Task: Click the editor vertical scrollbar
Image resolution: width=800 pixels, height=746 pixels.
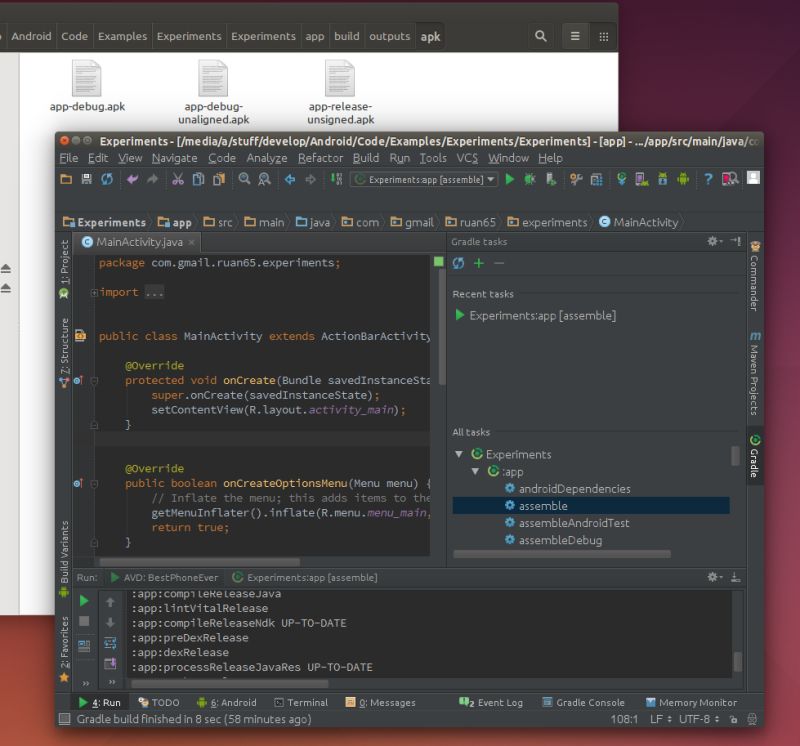Action: [442, 327]
